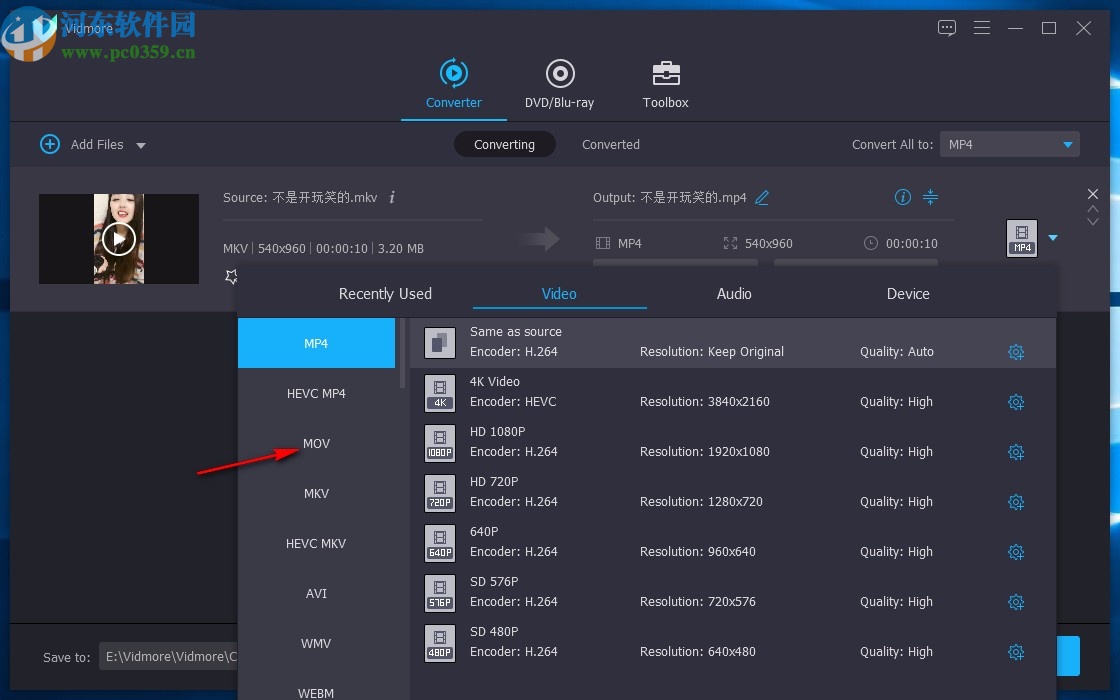1120x700 pixels.
Task: Show the Converted files list
Action: [x=610, y=145]
